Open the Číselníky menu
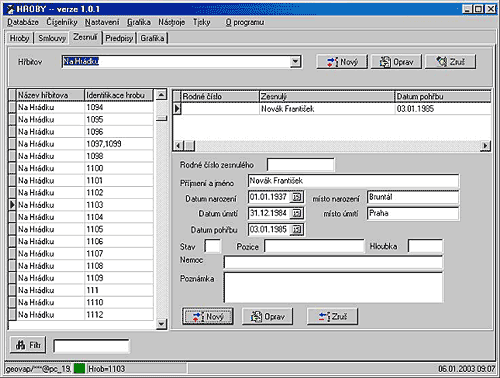The image size is (500, 378). tap(62, 22)
